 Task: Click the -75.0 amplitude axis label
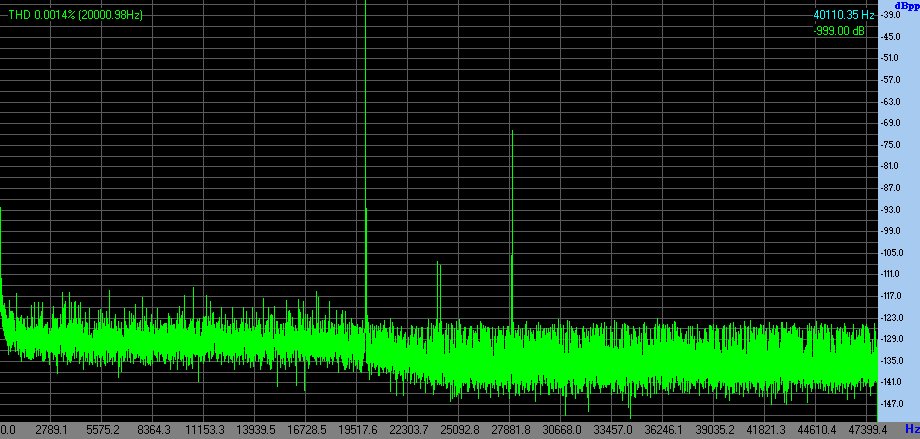coord(891,144)
